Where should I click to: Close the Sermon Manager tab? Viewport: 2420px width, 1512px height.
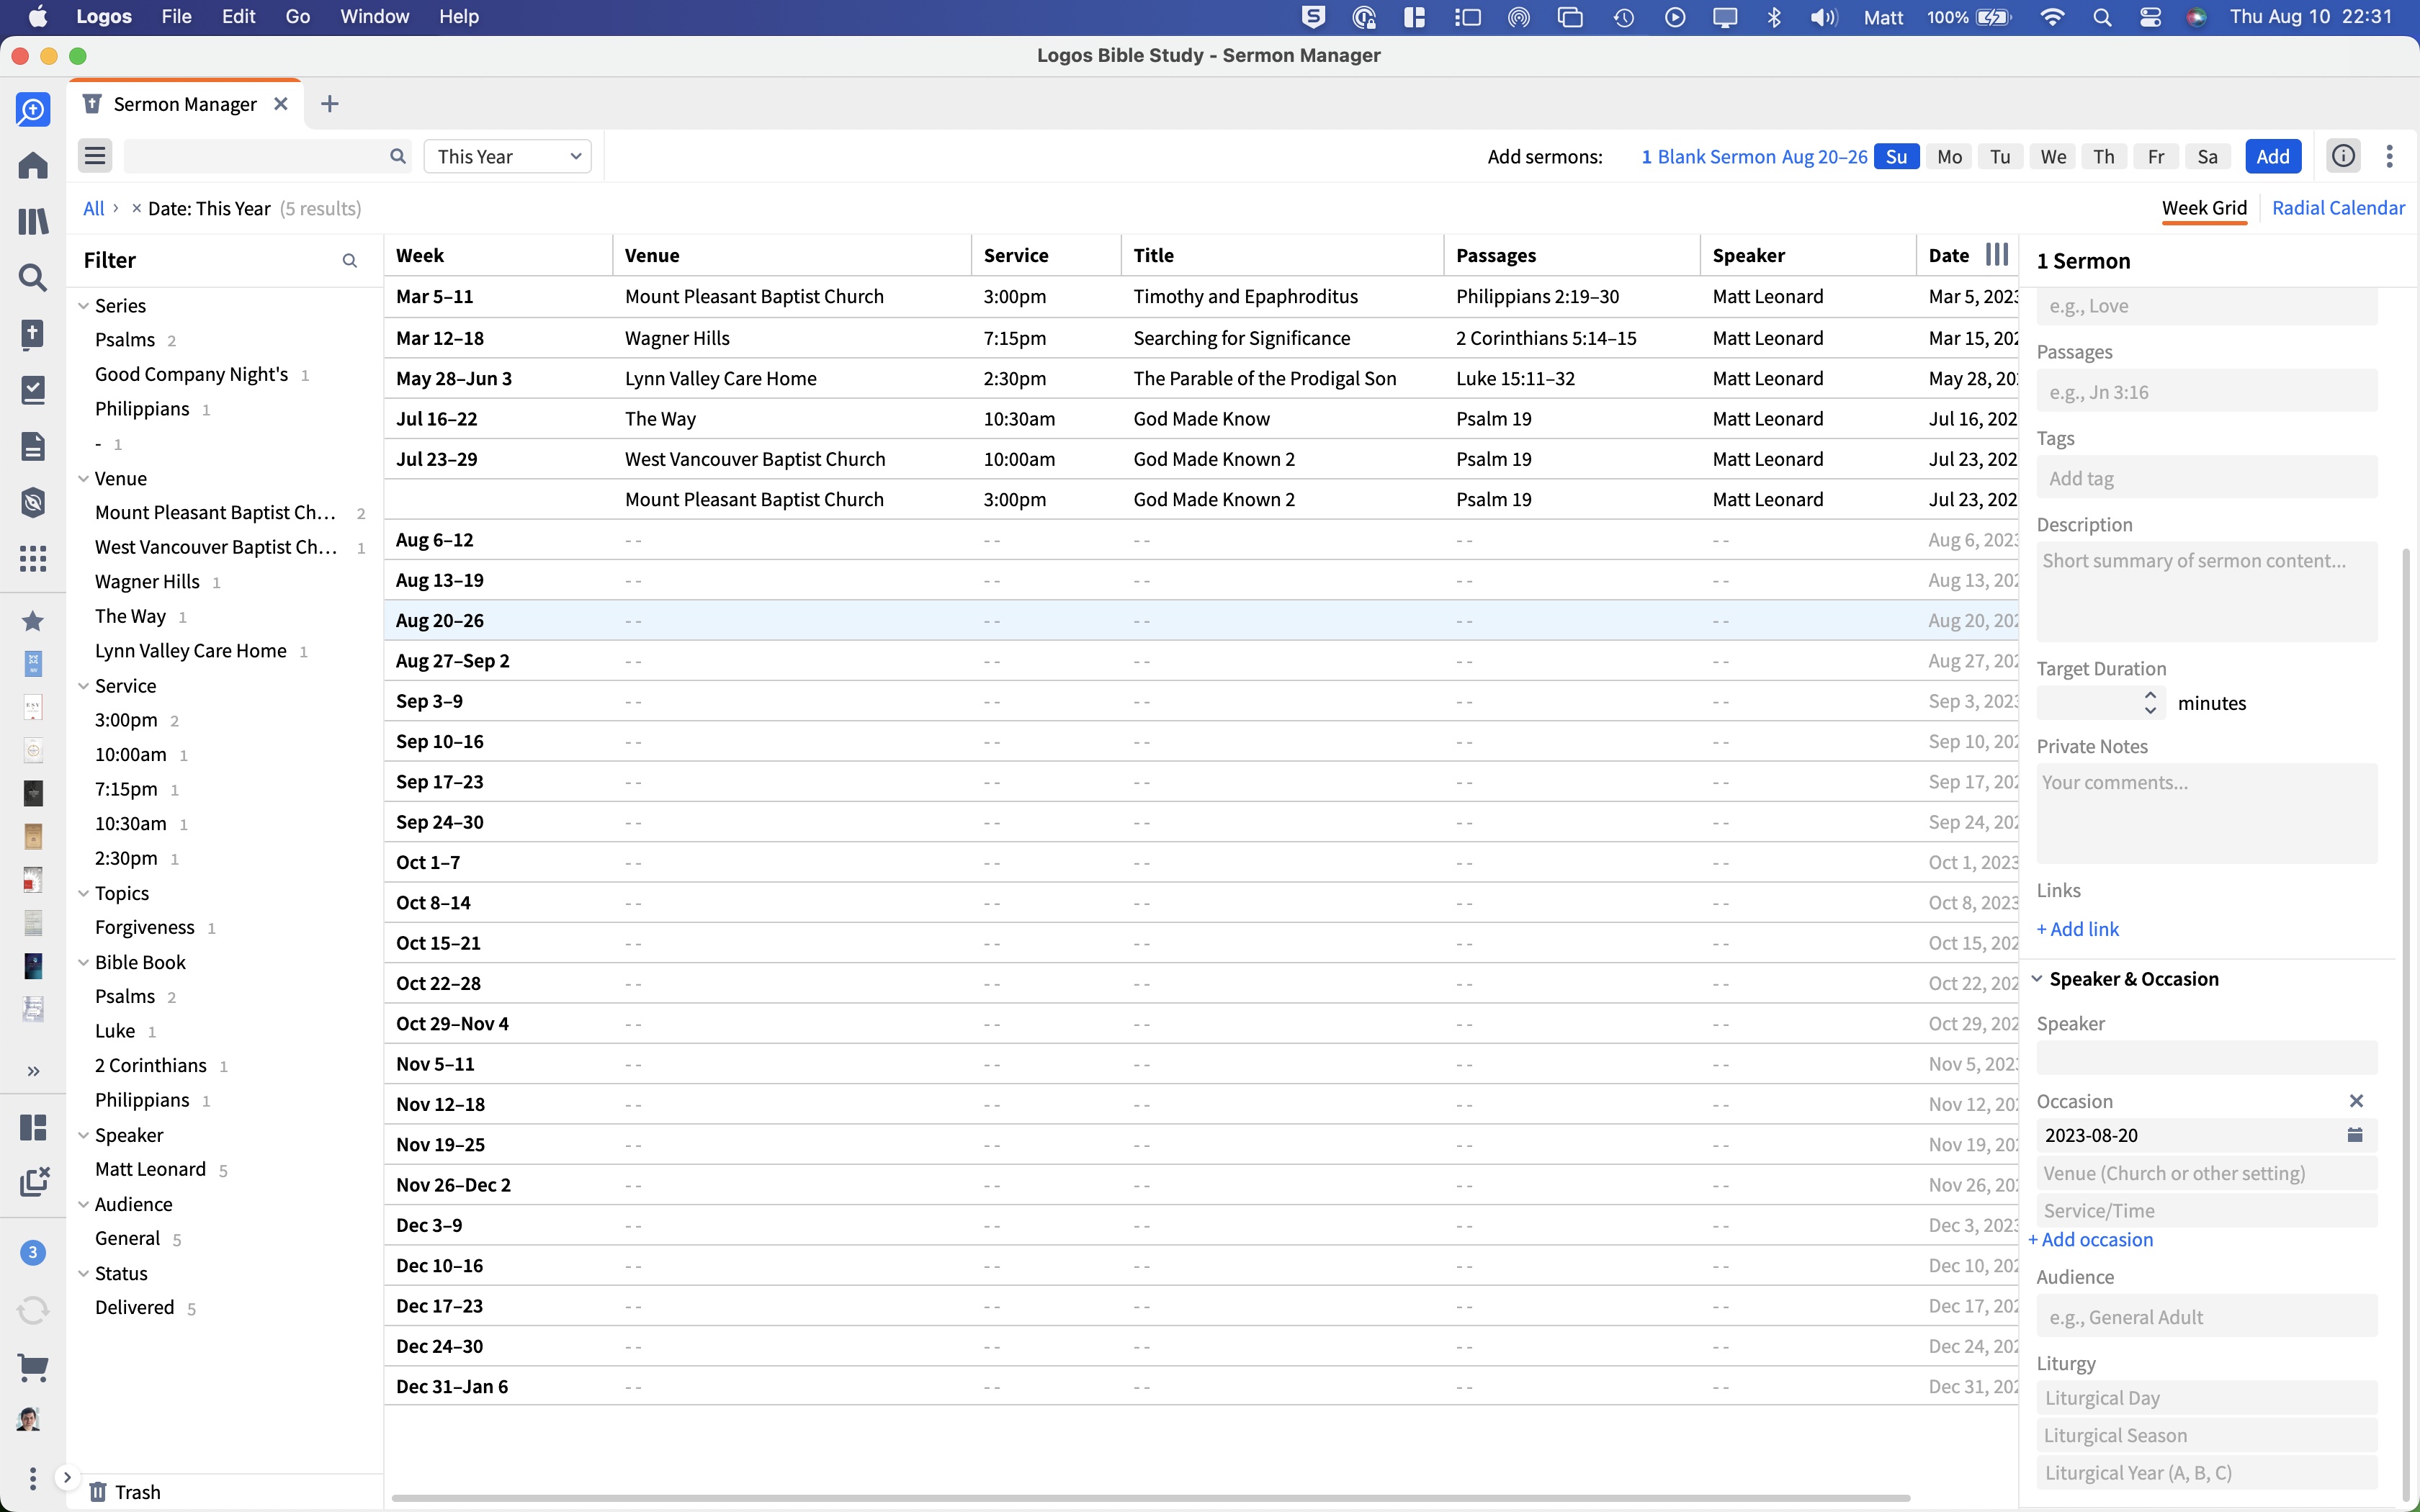pyautogui.click(x=281, y=104)
